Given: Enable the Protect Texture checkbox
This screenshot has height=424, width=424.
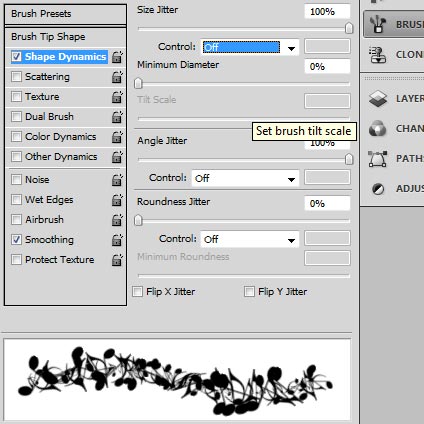Looking at the screenshot, I should (16, 260).
